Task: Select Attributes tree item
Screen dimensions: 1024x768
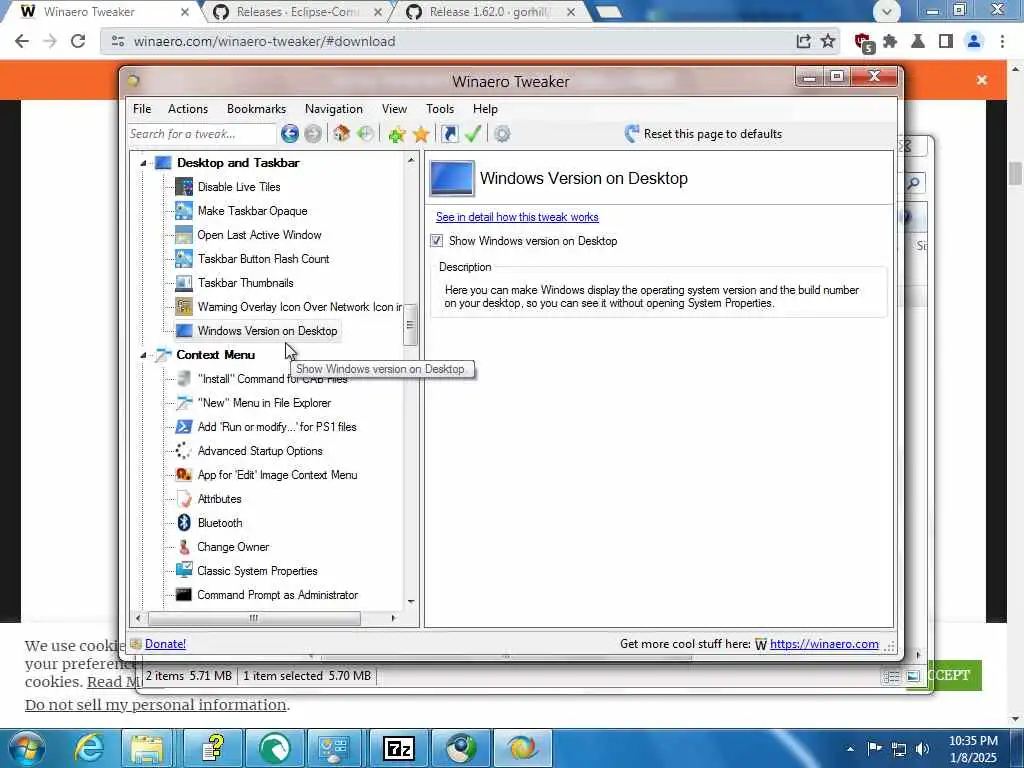Action: 219,499
